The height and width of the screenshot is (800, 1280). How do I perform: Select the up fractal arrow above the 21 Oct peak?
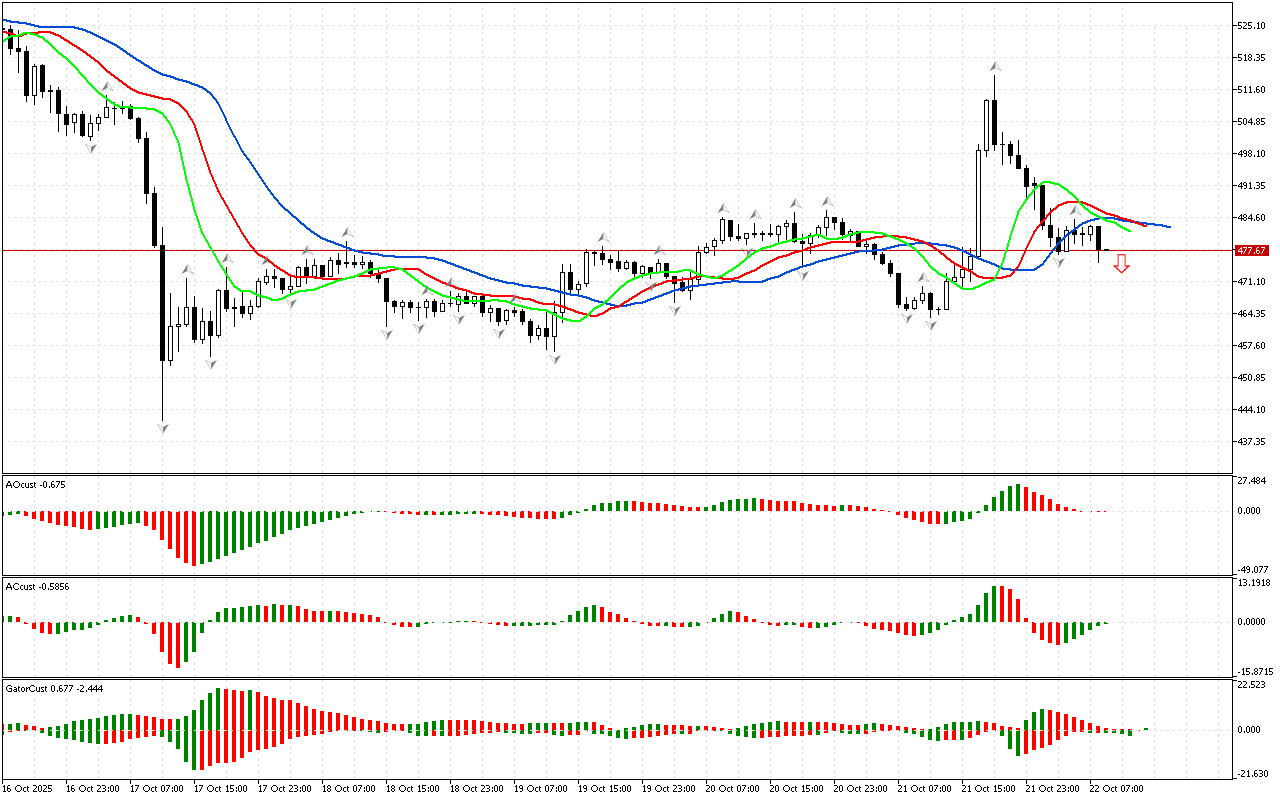pos(995,66)
